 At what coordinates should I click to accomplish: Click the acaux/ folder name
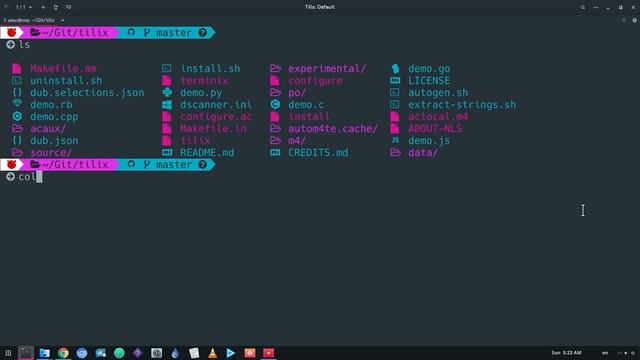pyautogui.click(x=48, y=129)
